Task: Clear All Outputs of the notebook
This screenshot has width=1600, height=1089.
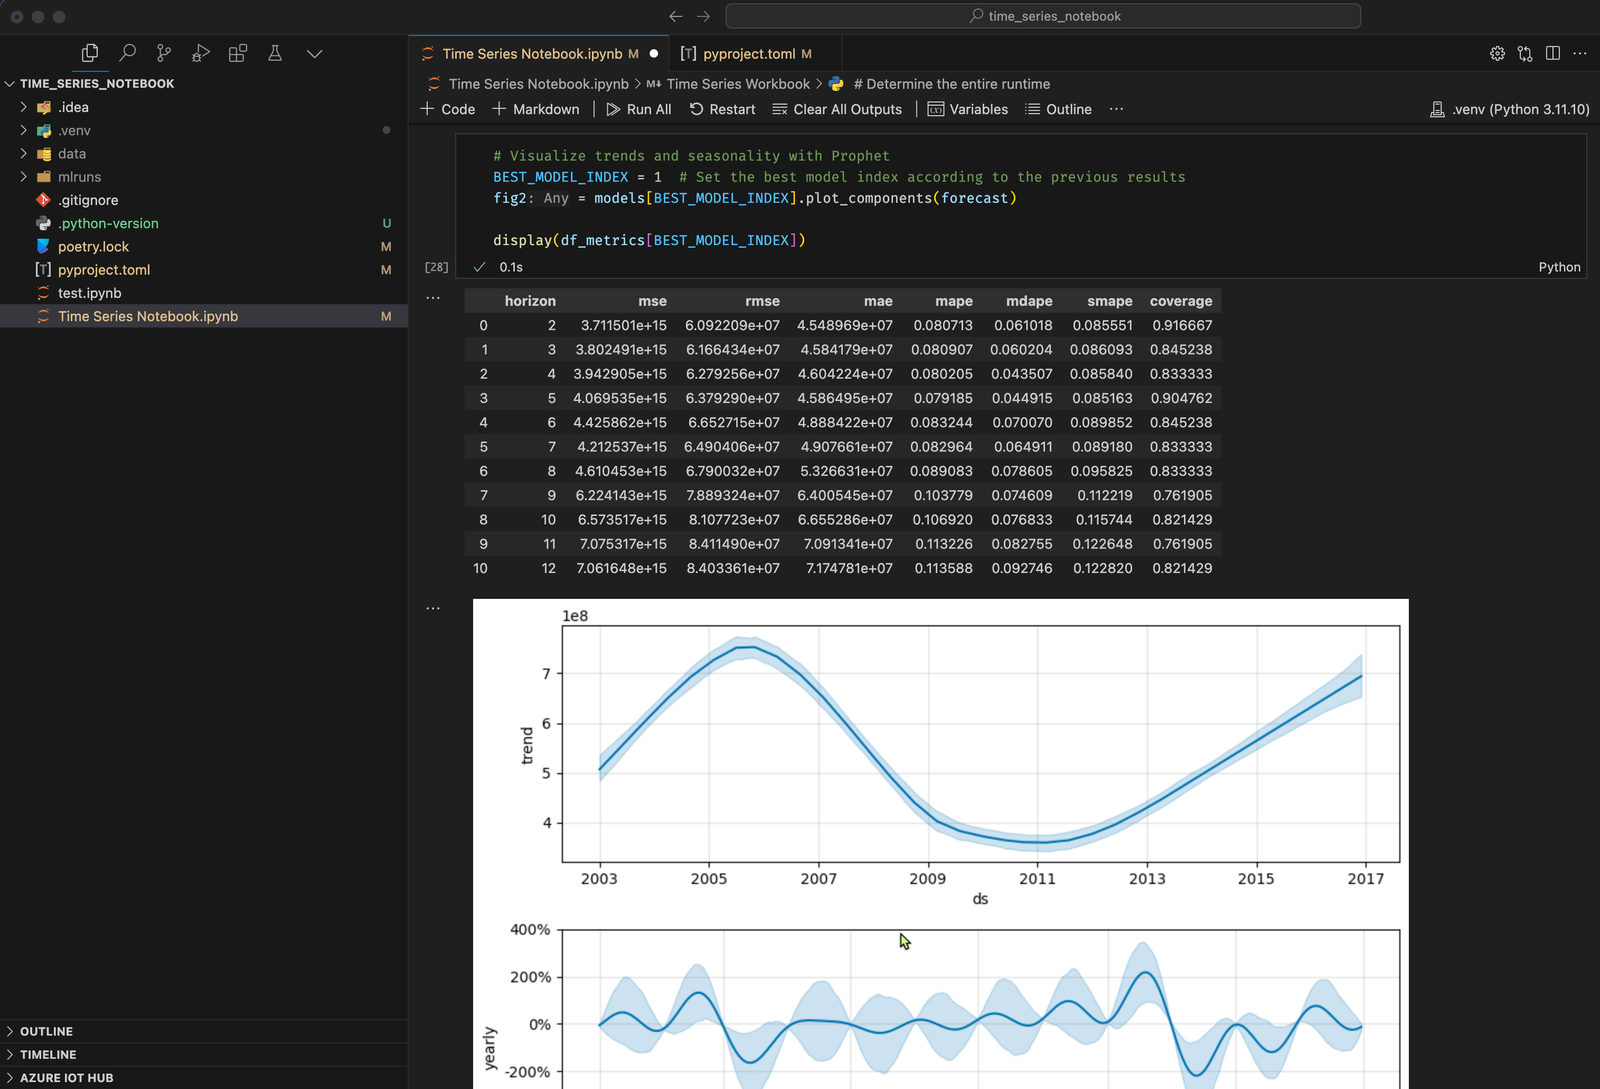Action: 838,109
